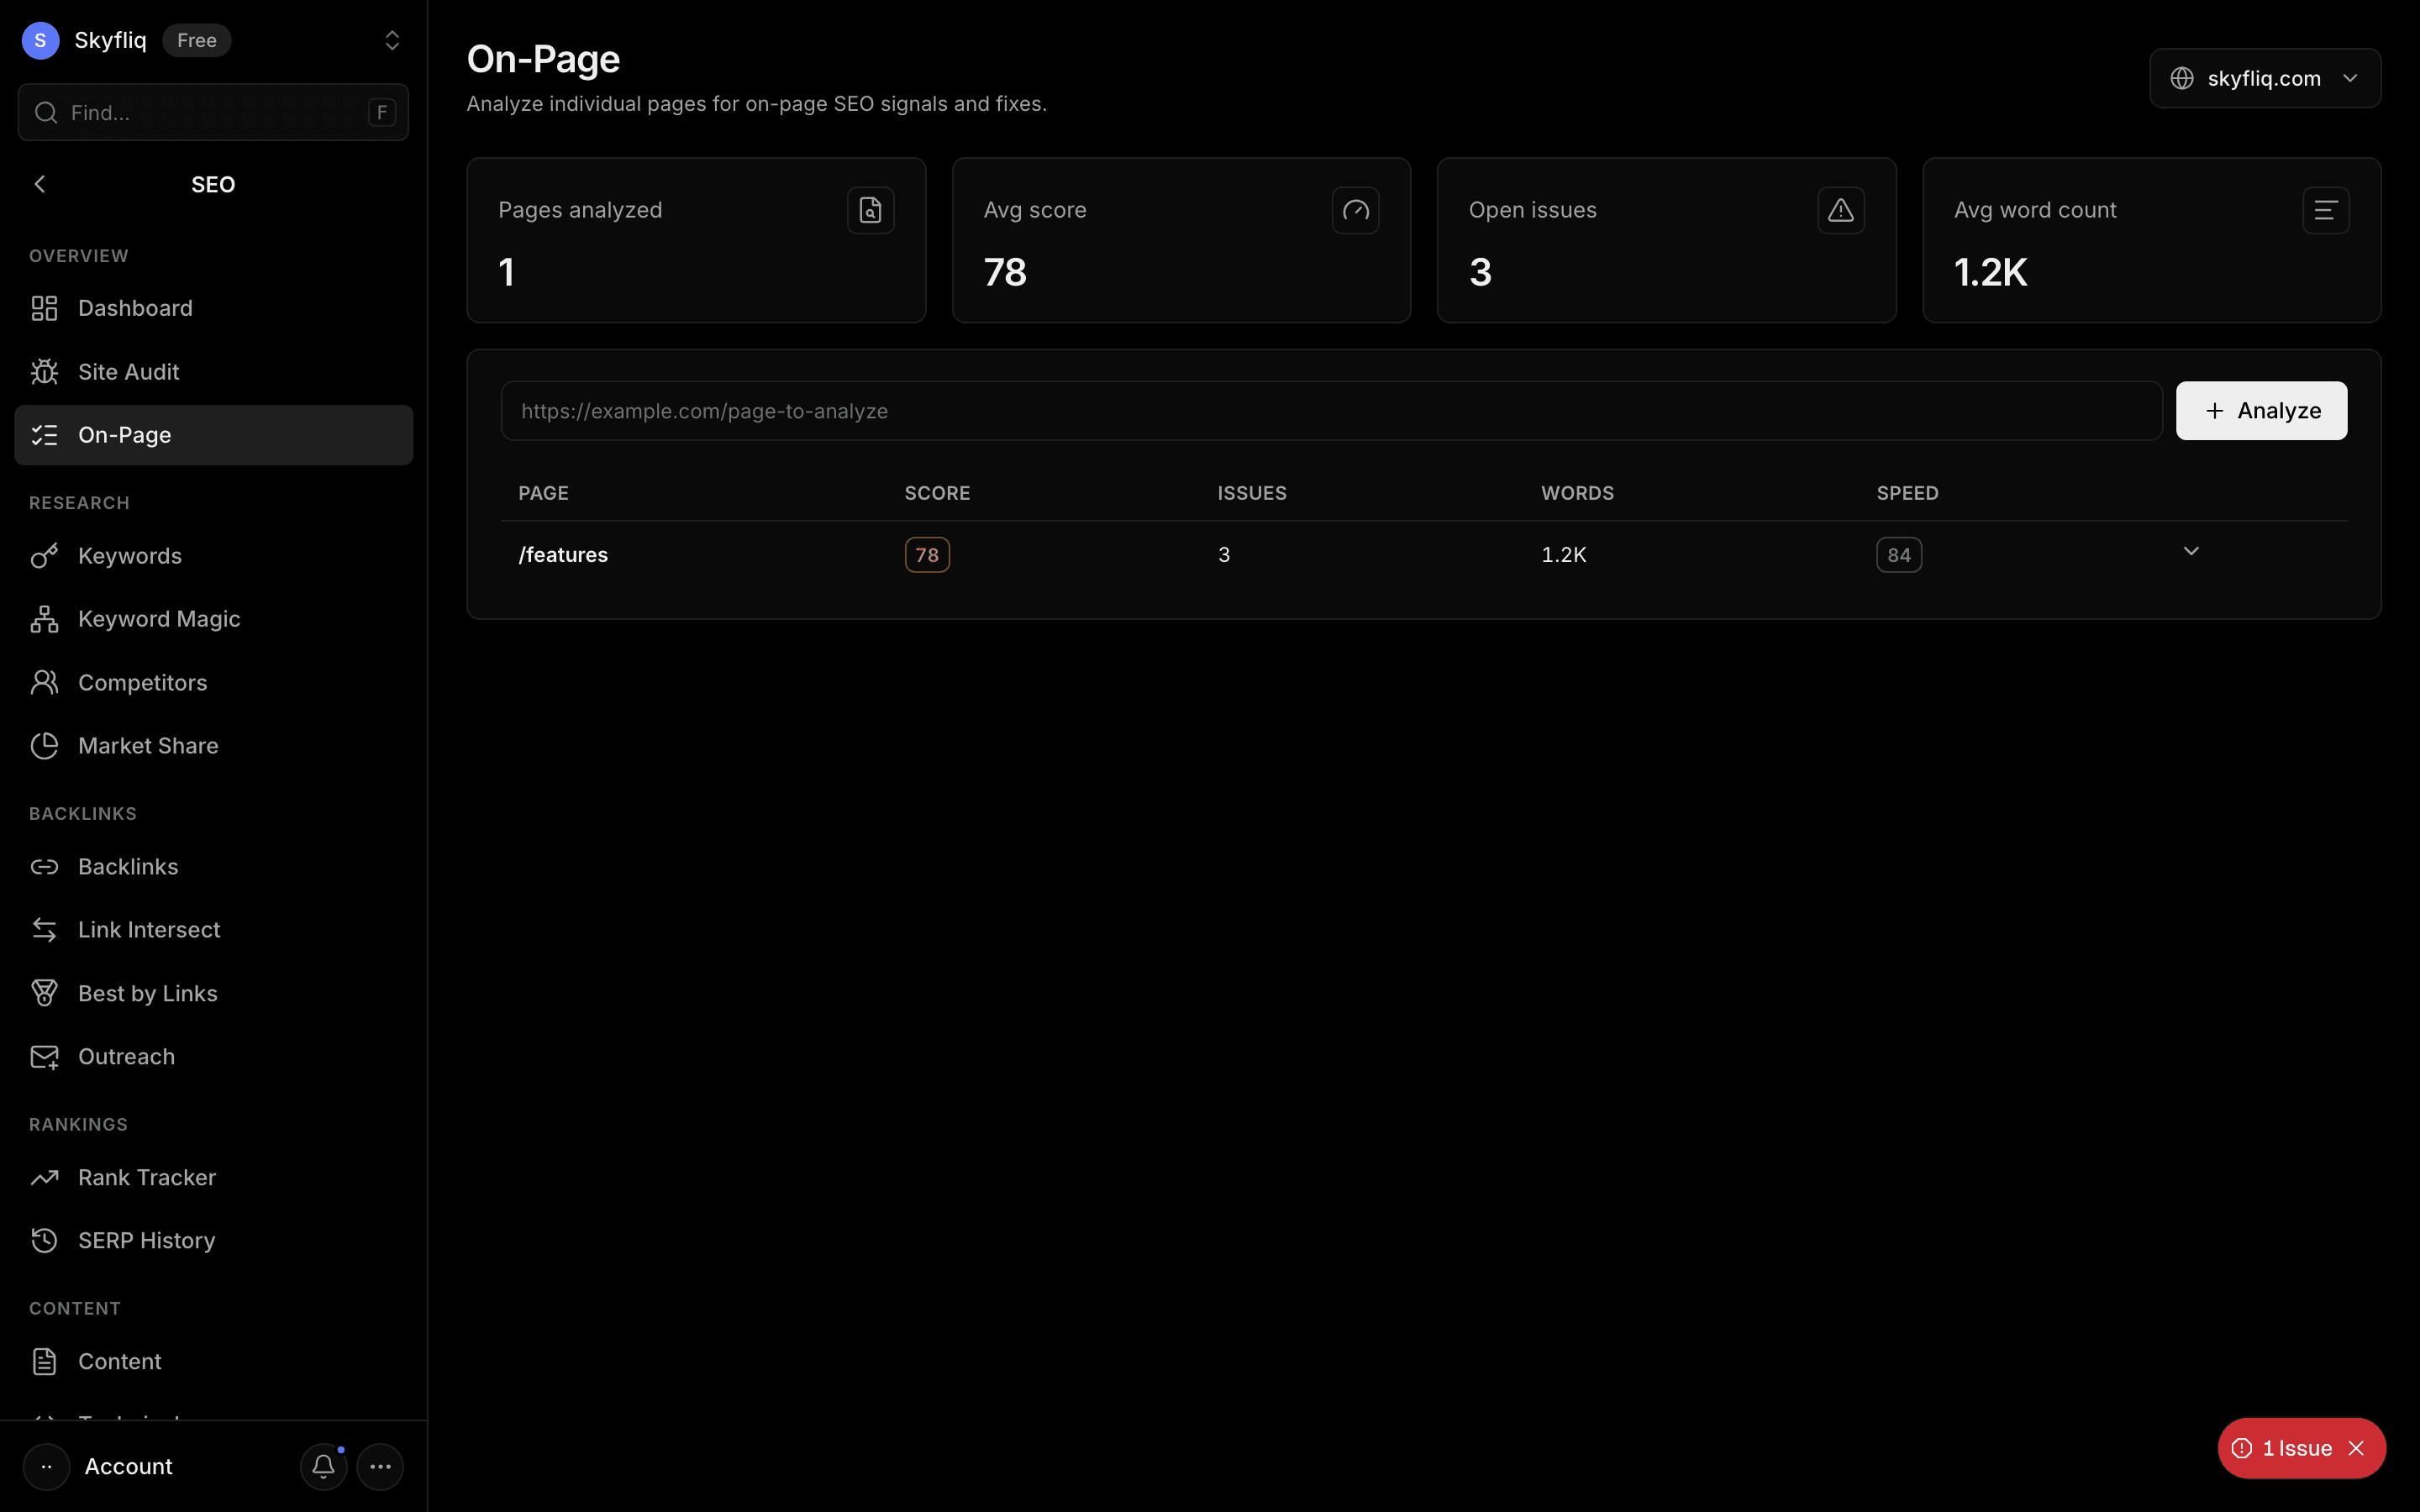The width and height of the screenshot is (2420, 1512).
Task: Dismiss the 1 Issue badge with X
Action: (x=2356, y=1448)
